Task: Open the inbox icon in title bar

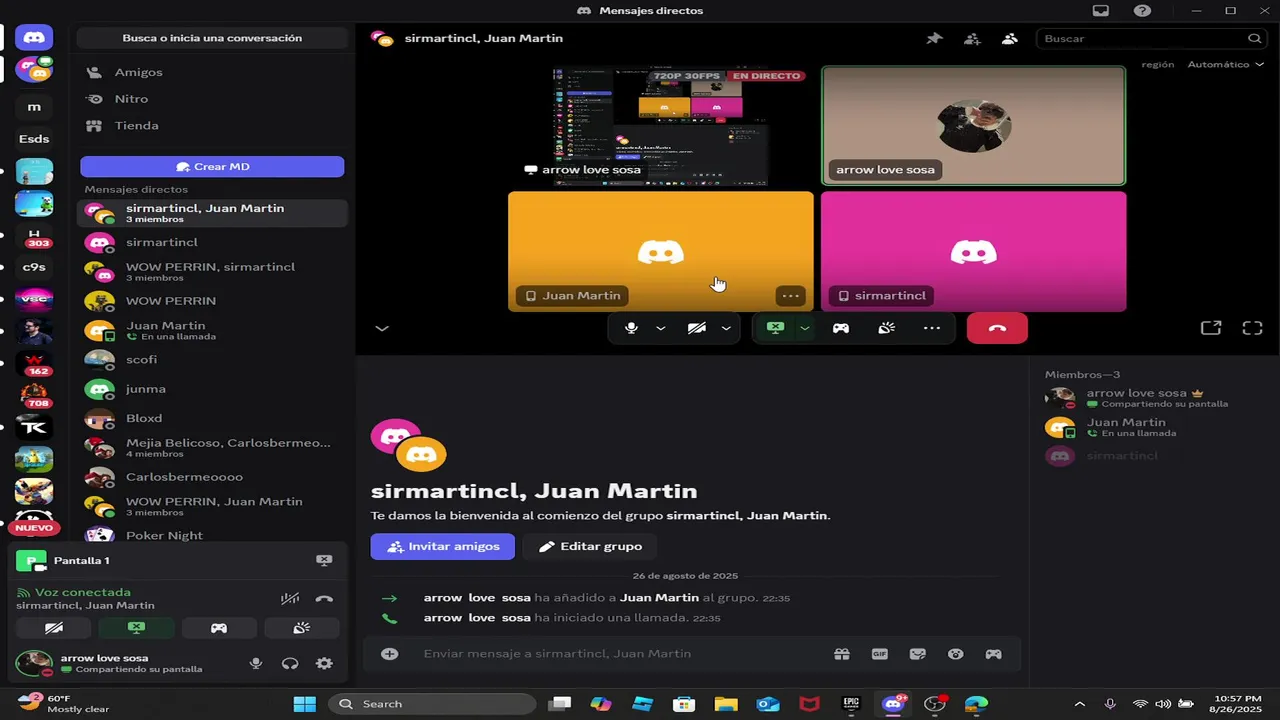Action: [x=1101, y=11]
